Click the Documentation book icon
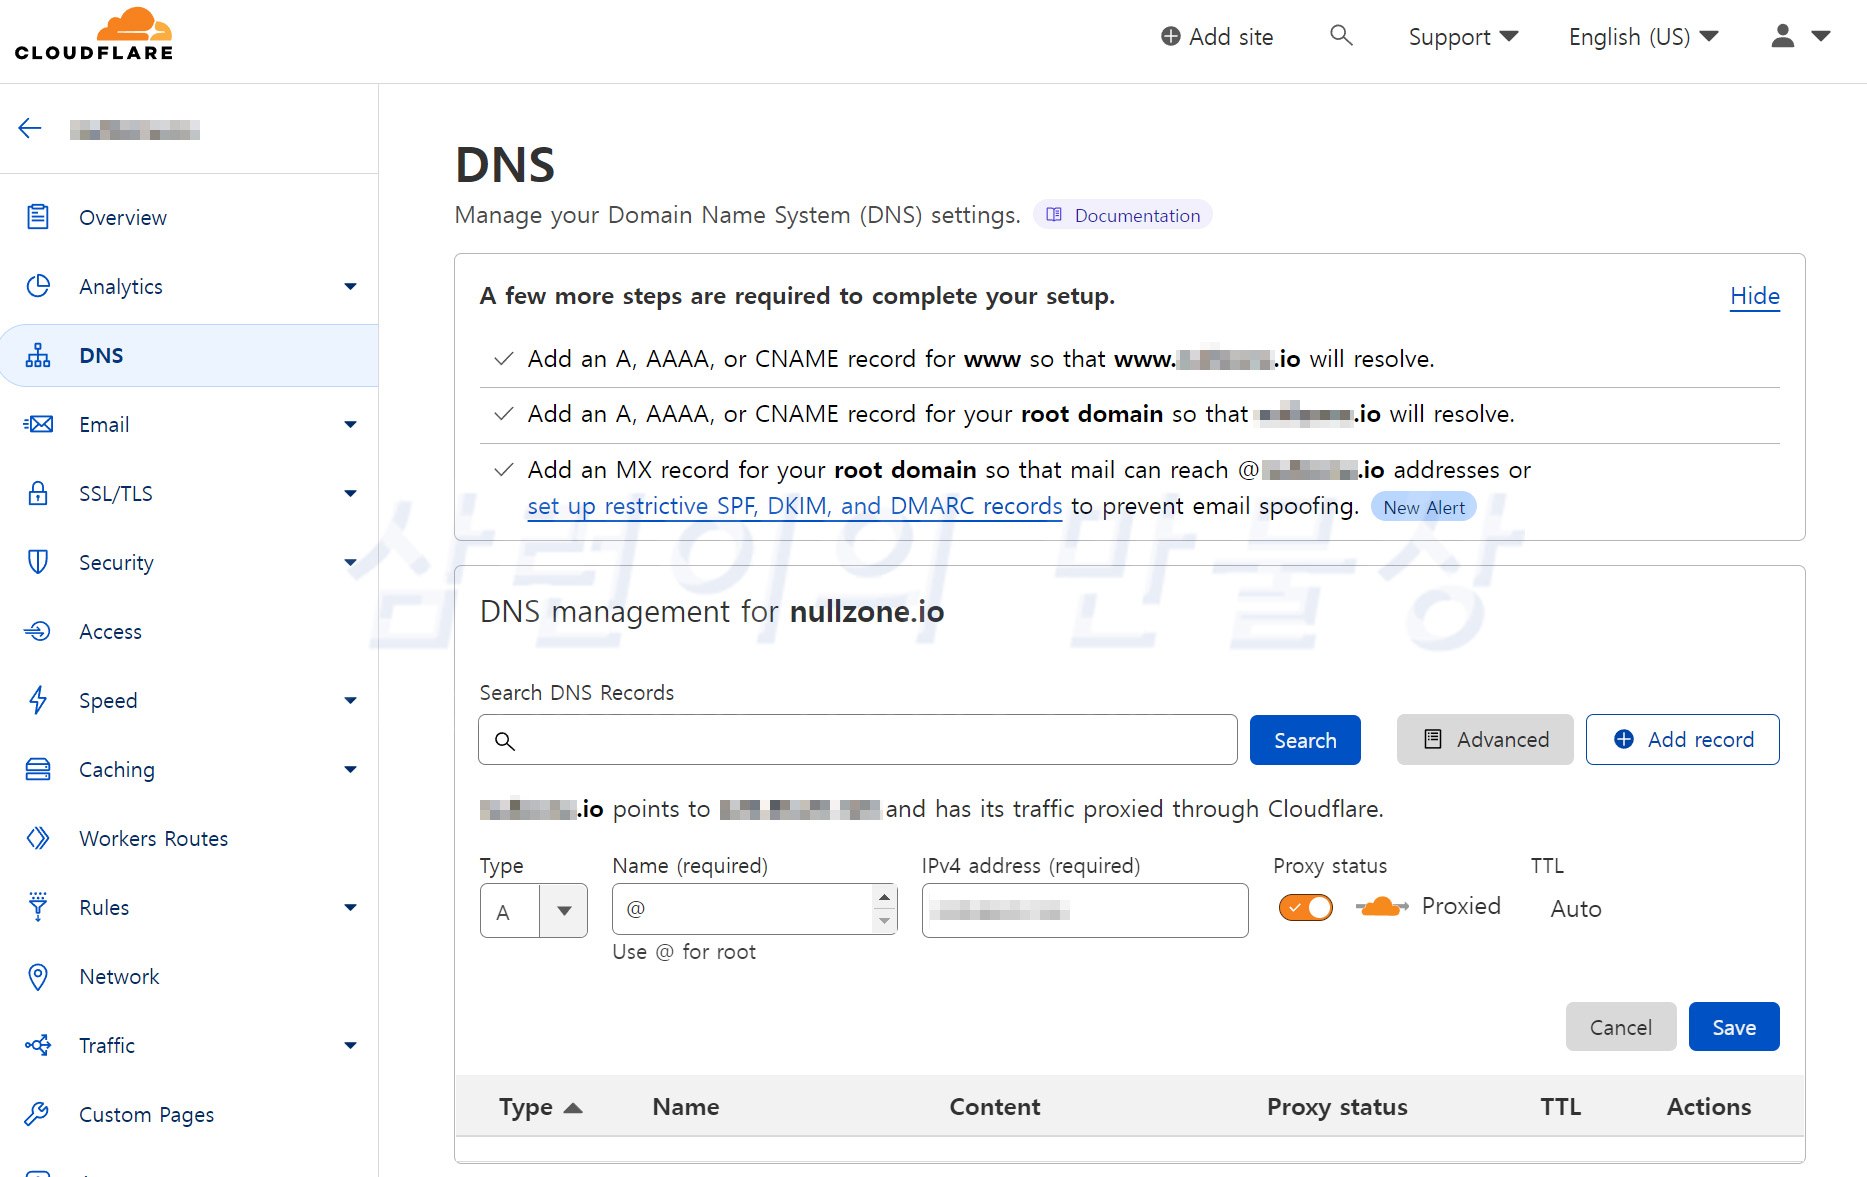 [x=1054, y=215]
